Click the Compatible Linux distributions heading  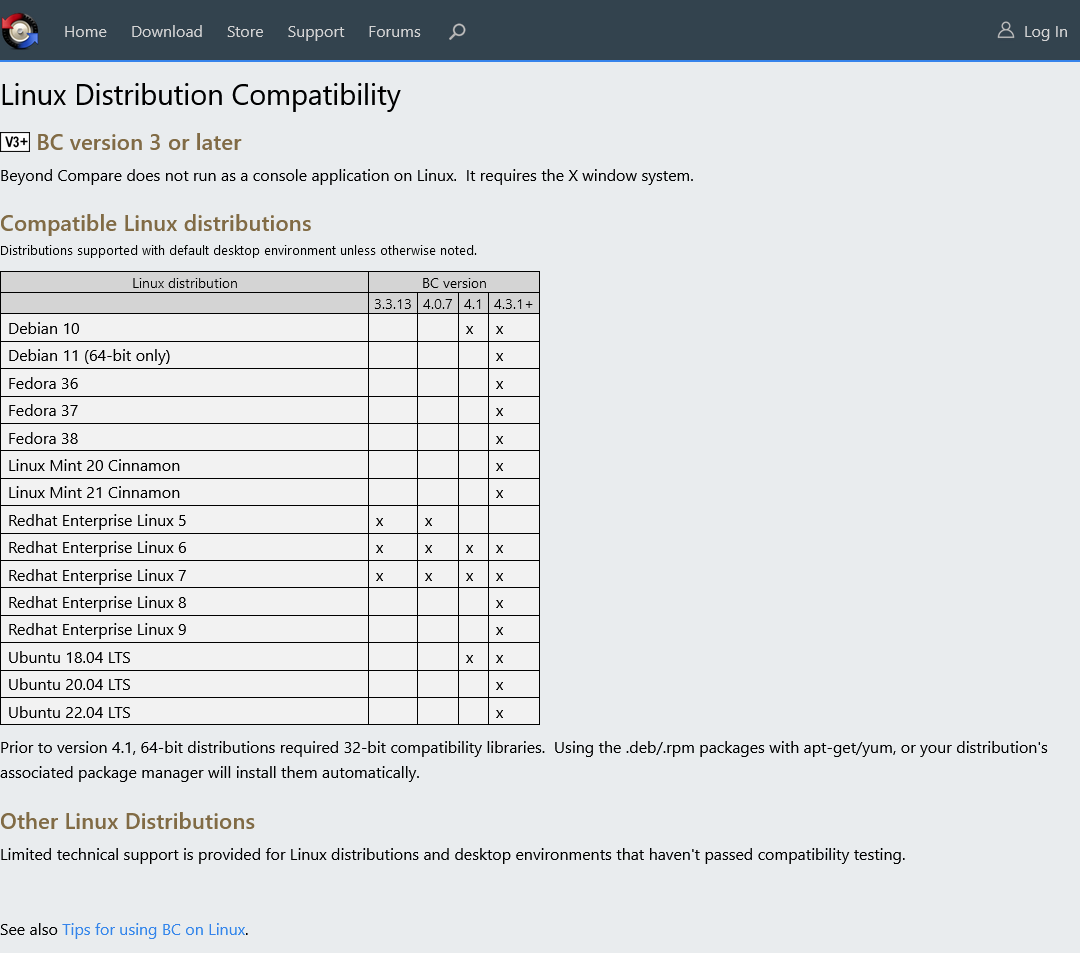click(156, 224)
